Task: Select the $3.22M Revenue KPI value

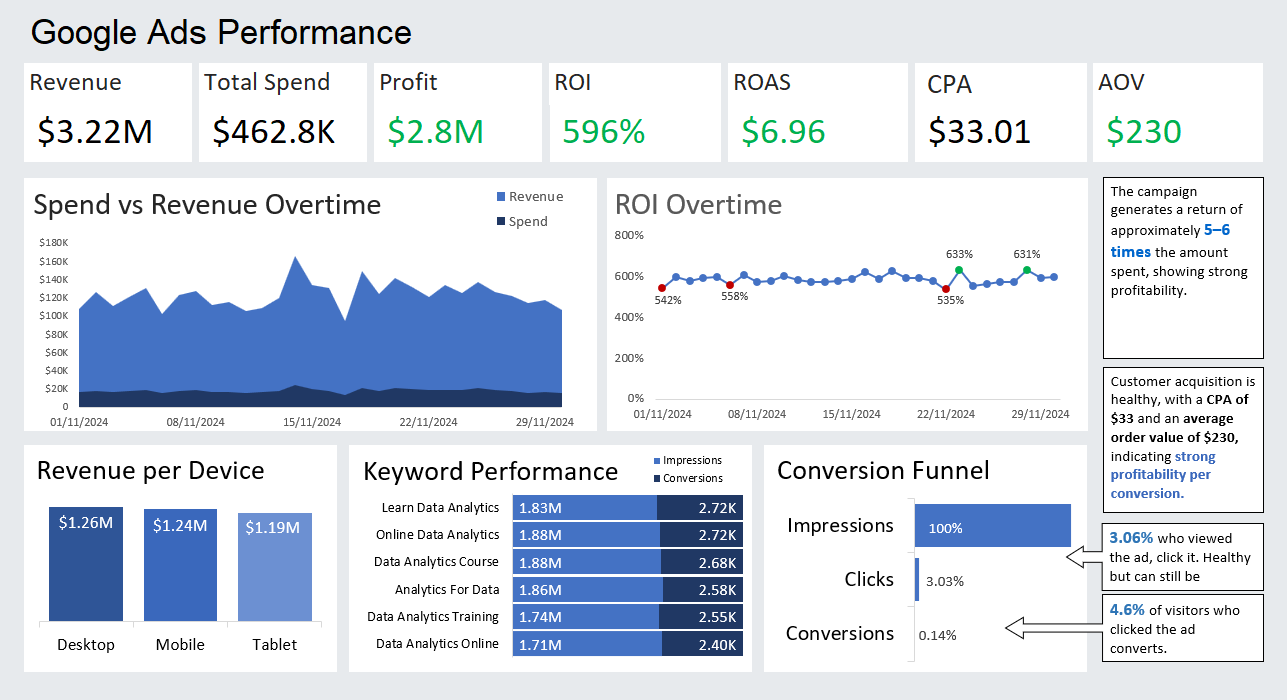Action: [x=95, y=131]
